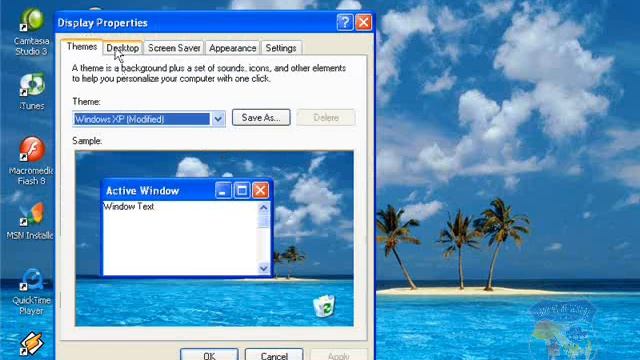Click the Display Properties title text
This screenshot has width=640, height=360.
[102, 23]
